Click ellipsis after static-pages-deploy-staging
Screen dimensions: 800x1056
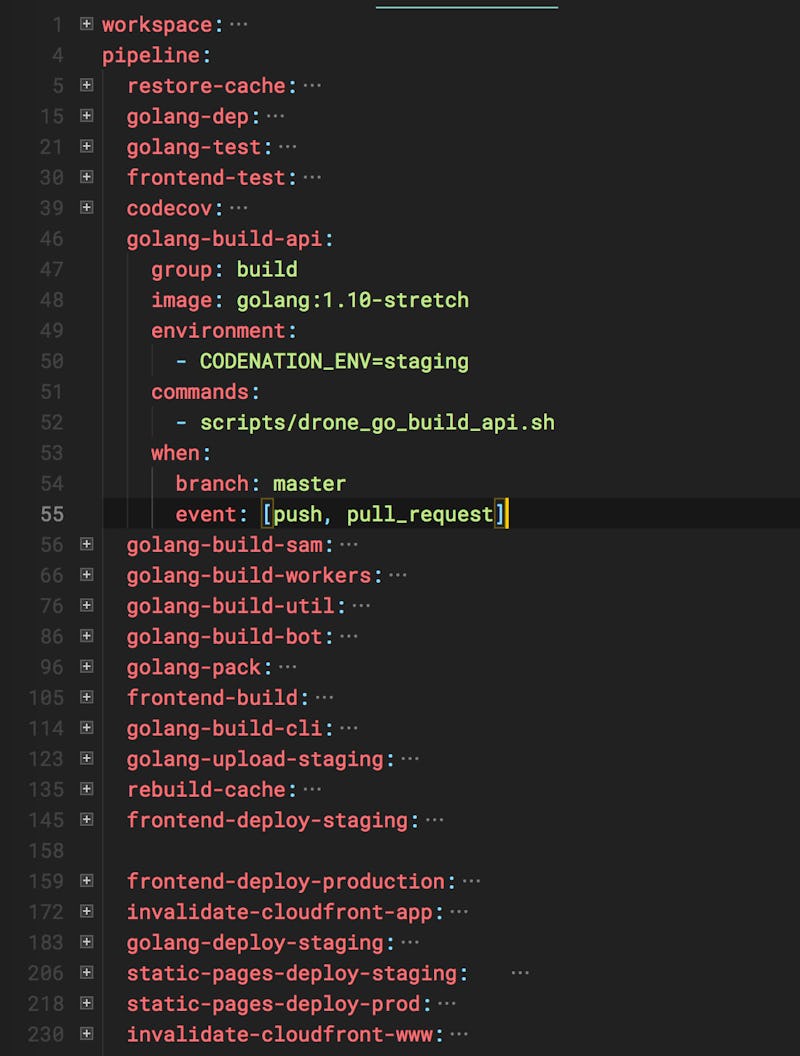point(520,973)
